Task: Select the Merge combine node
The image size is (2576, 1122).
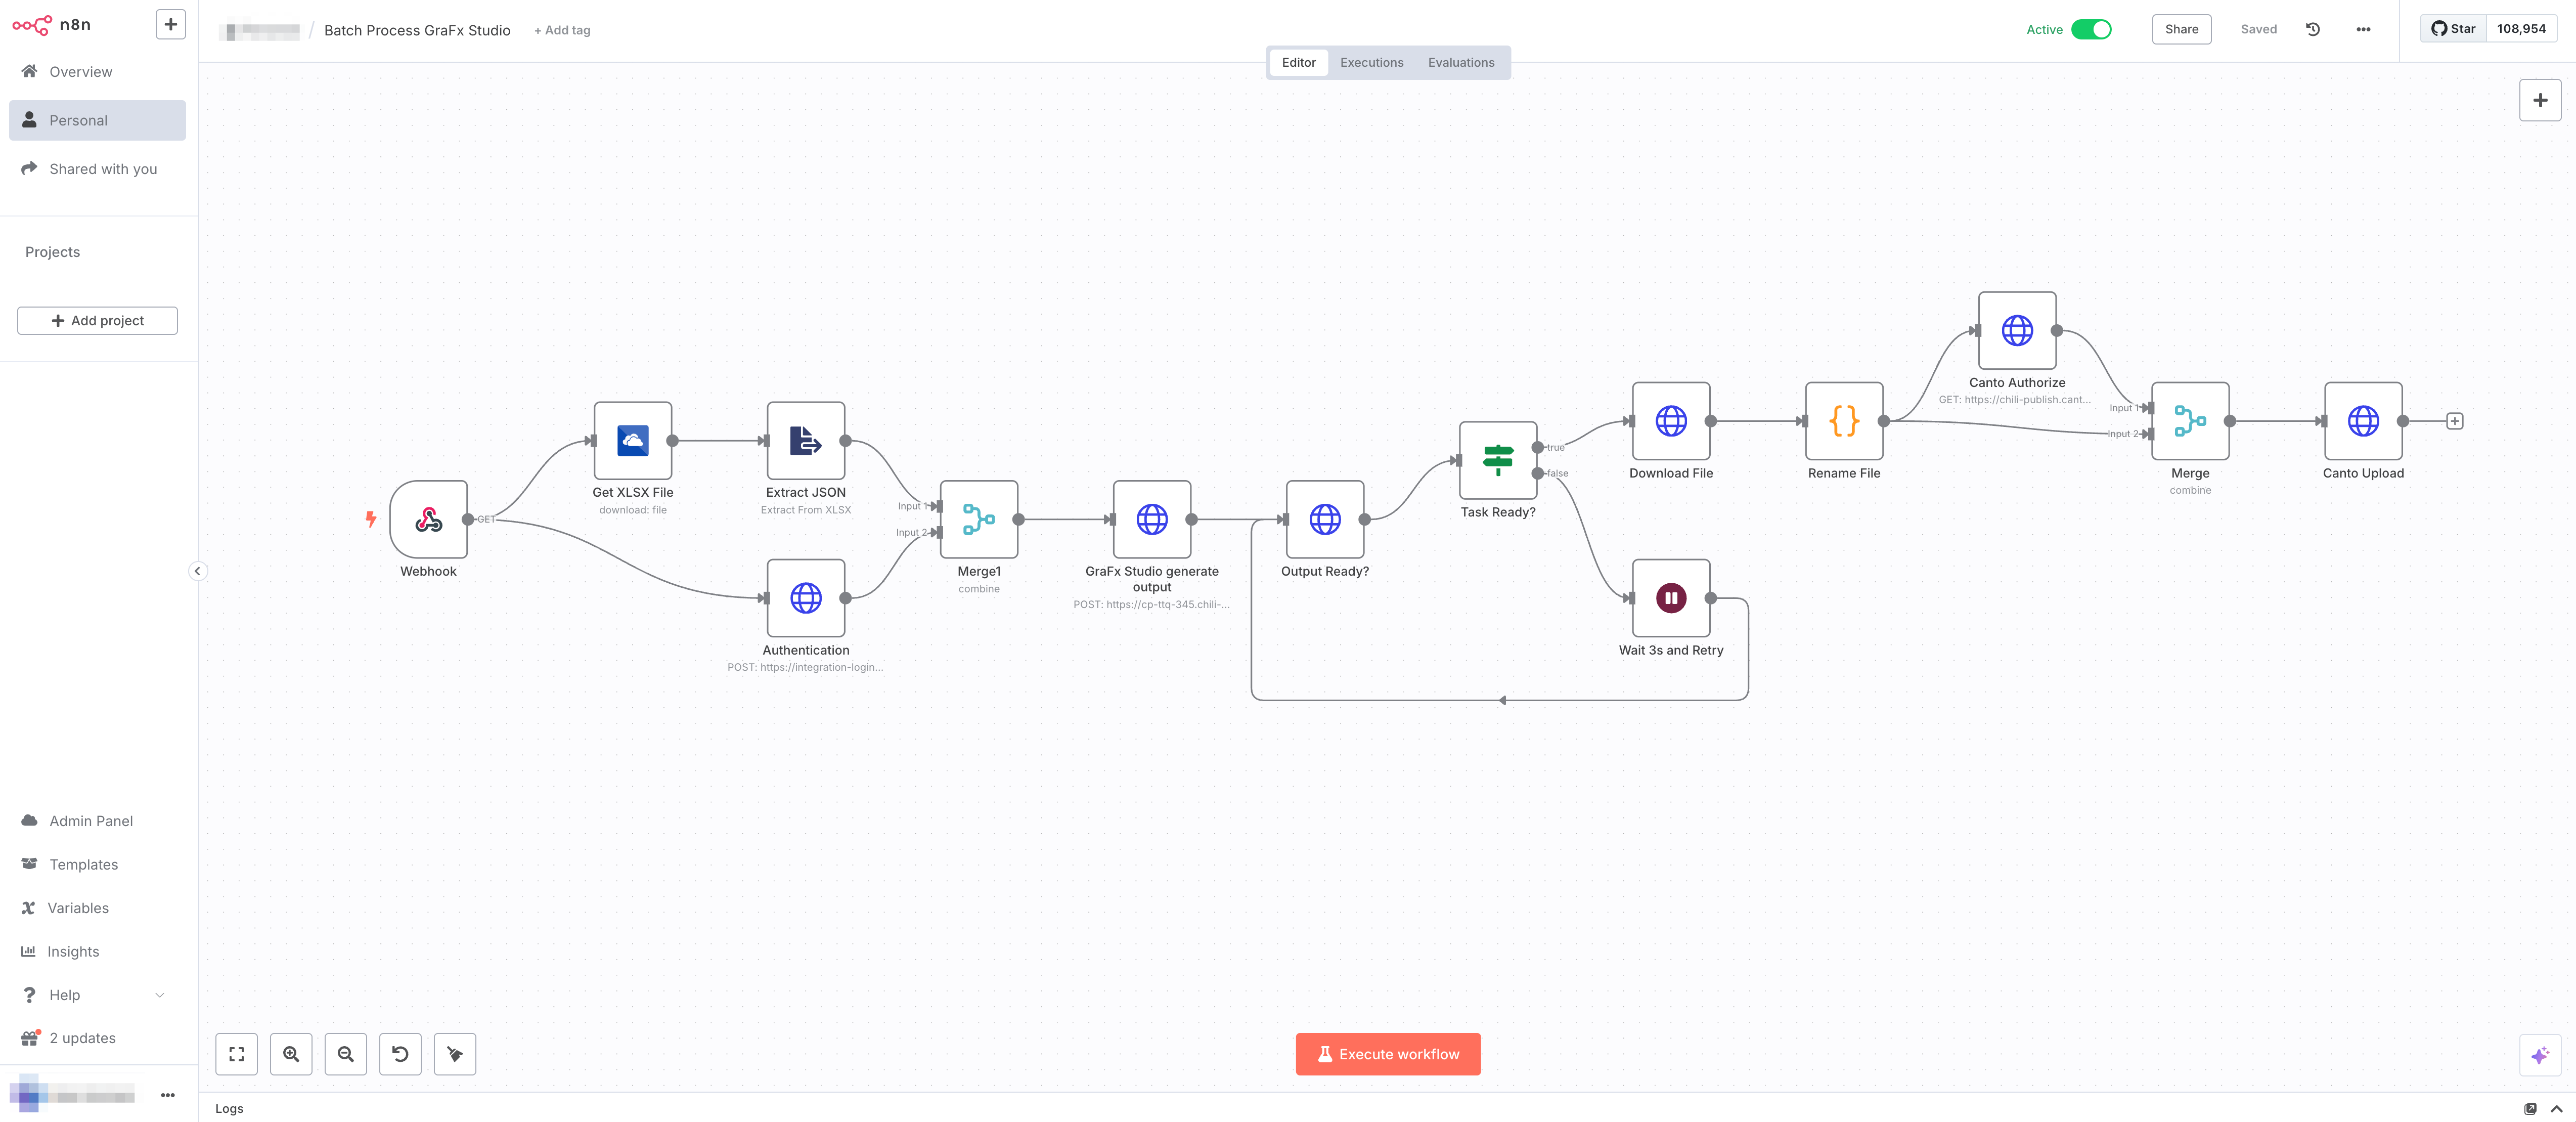Action: pyautogui.click(x=2190, y=421)
